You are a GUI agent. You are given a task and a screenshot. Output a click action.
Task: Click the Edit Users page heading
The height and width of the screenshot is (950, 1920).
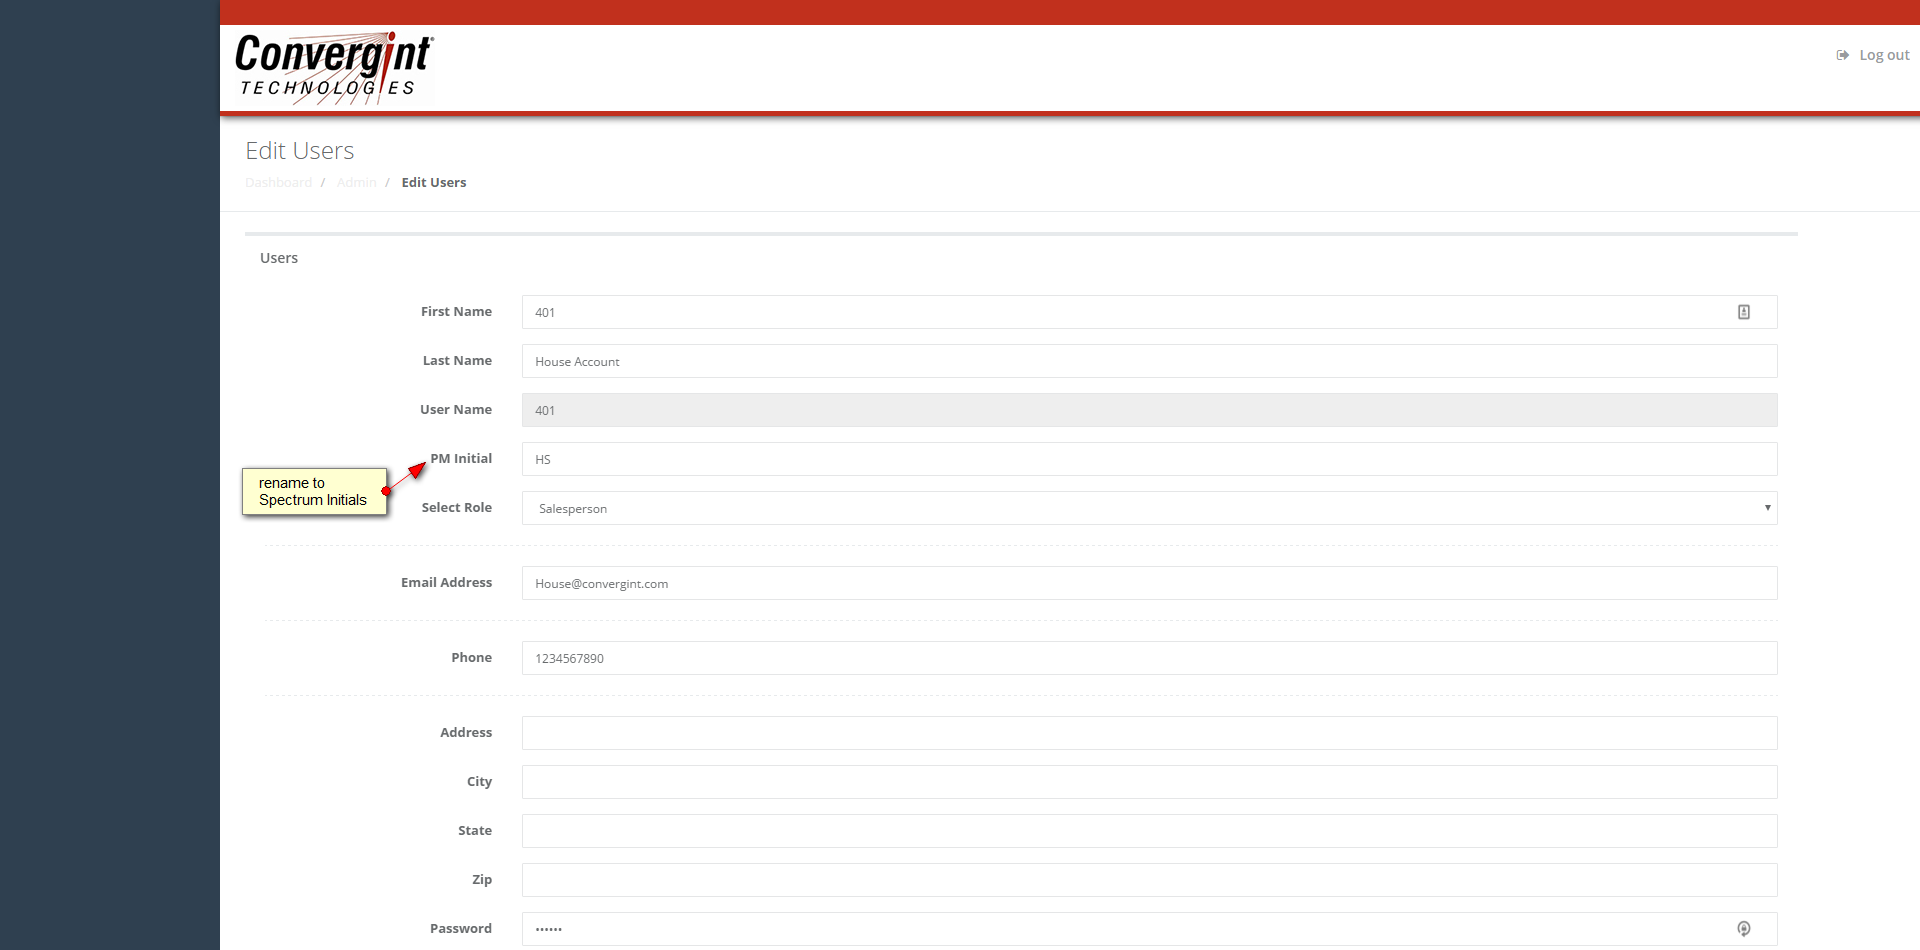pos(300,150)
